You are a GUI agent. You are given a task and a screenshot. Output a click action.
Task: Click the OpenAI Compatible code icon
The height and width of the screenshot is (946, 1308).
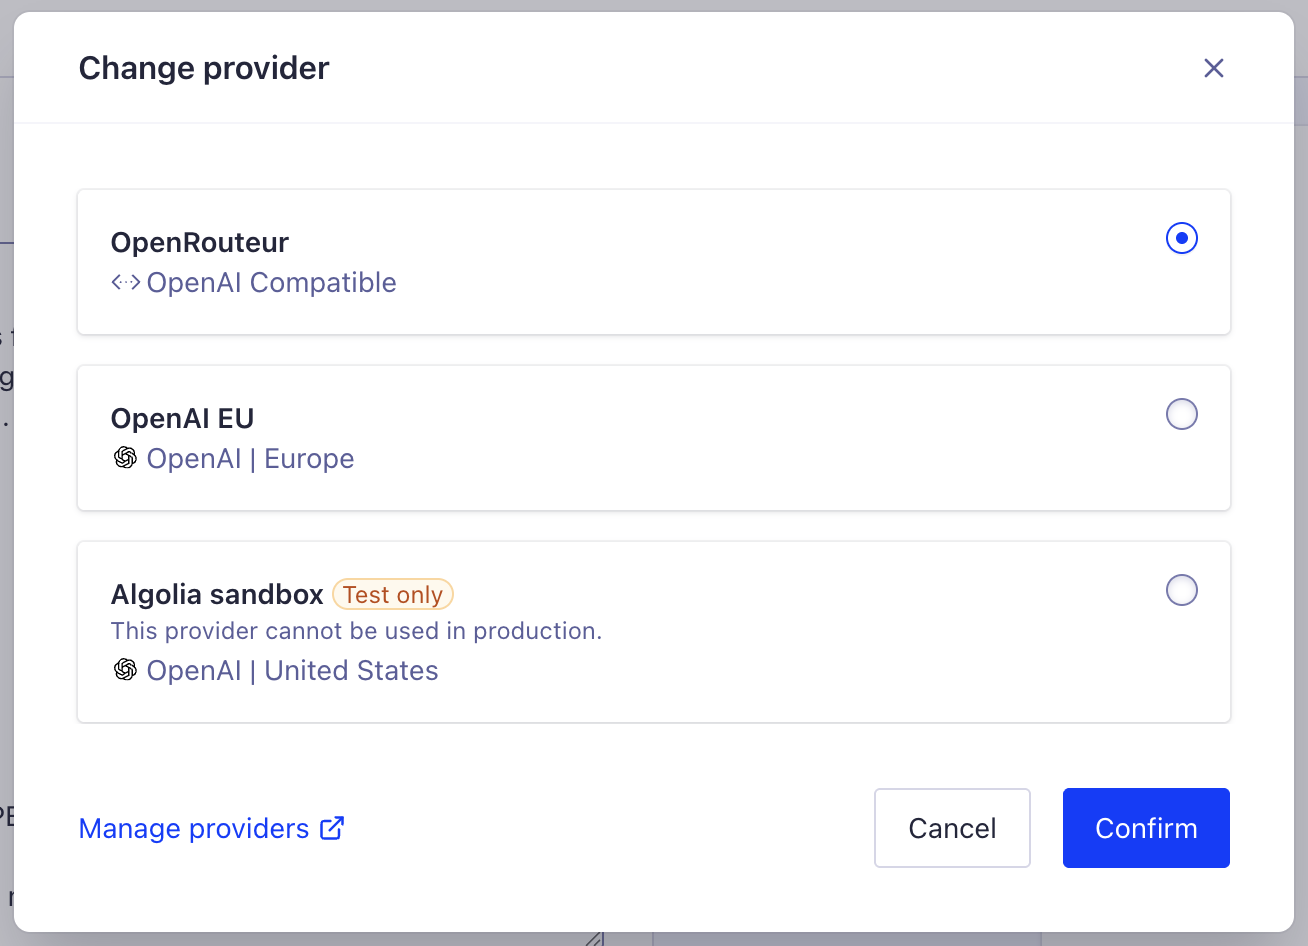pos(125,282)
